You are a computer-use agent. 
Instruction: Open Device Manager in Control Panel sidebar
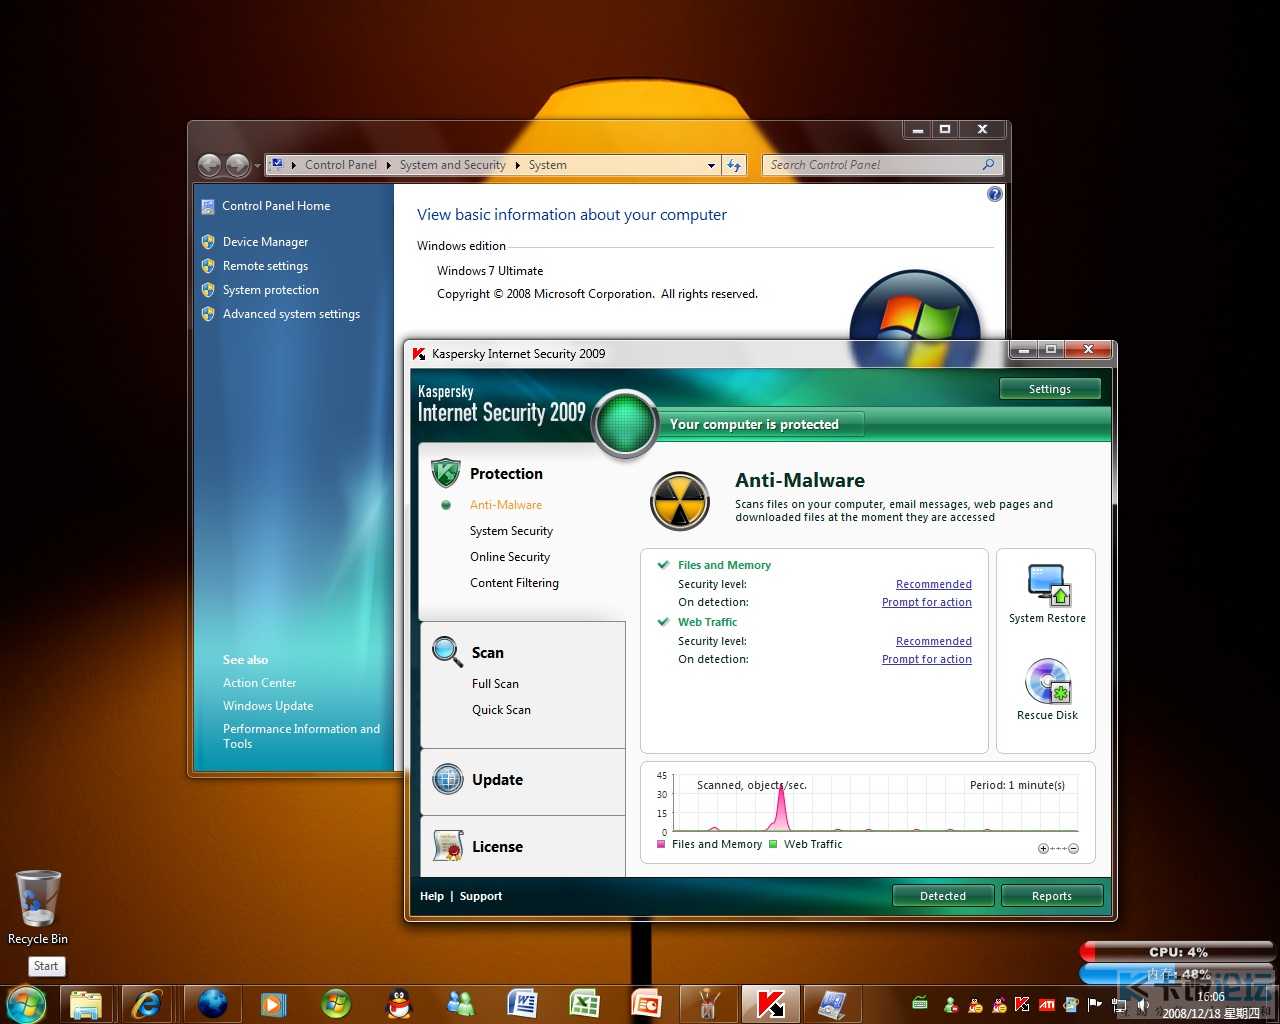[x=265, y=242]
